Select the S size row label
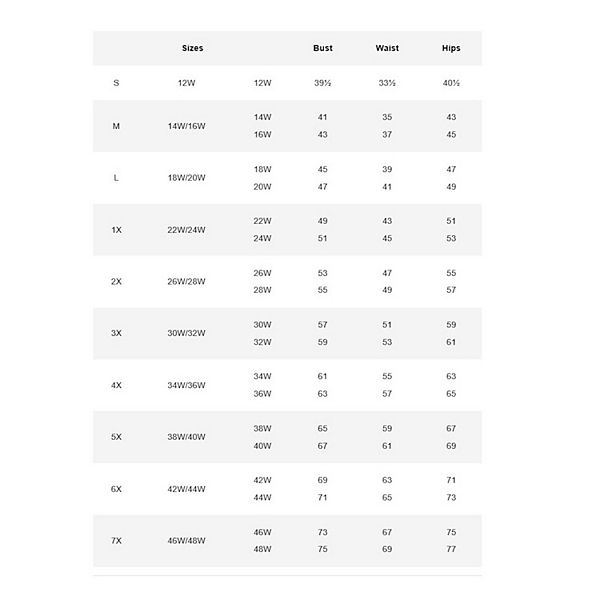This screenshot has width=600, height=600. click(116, 83)
